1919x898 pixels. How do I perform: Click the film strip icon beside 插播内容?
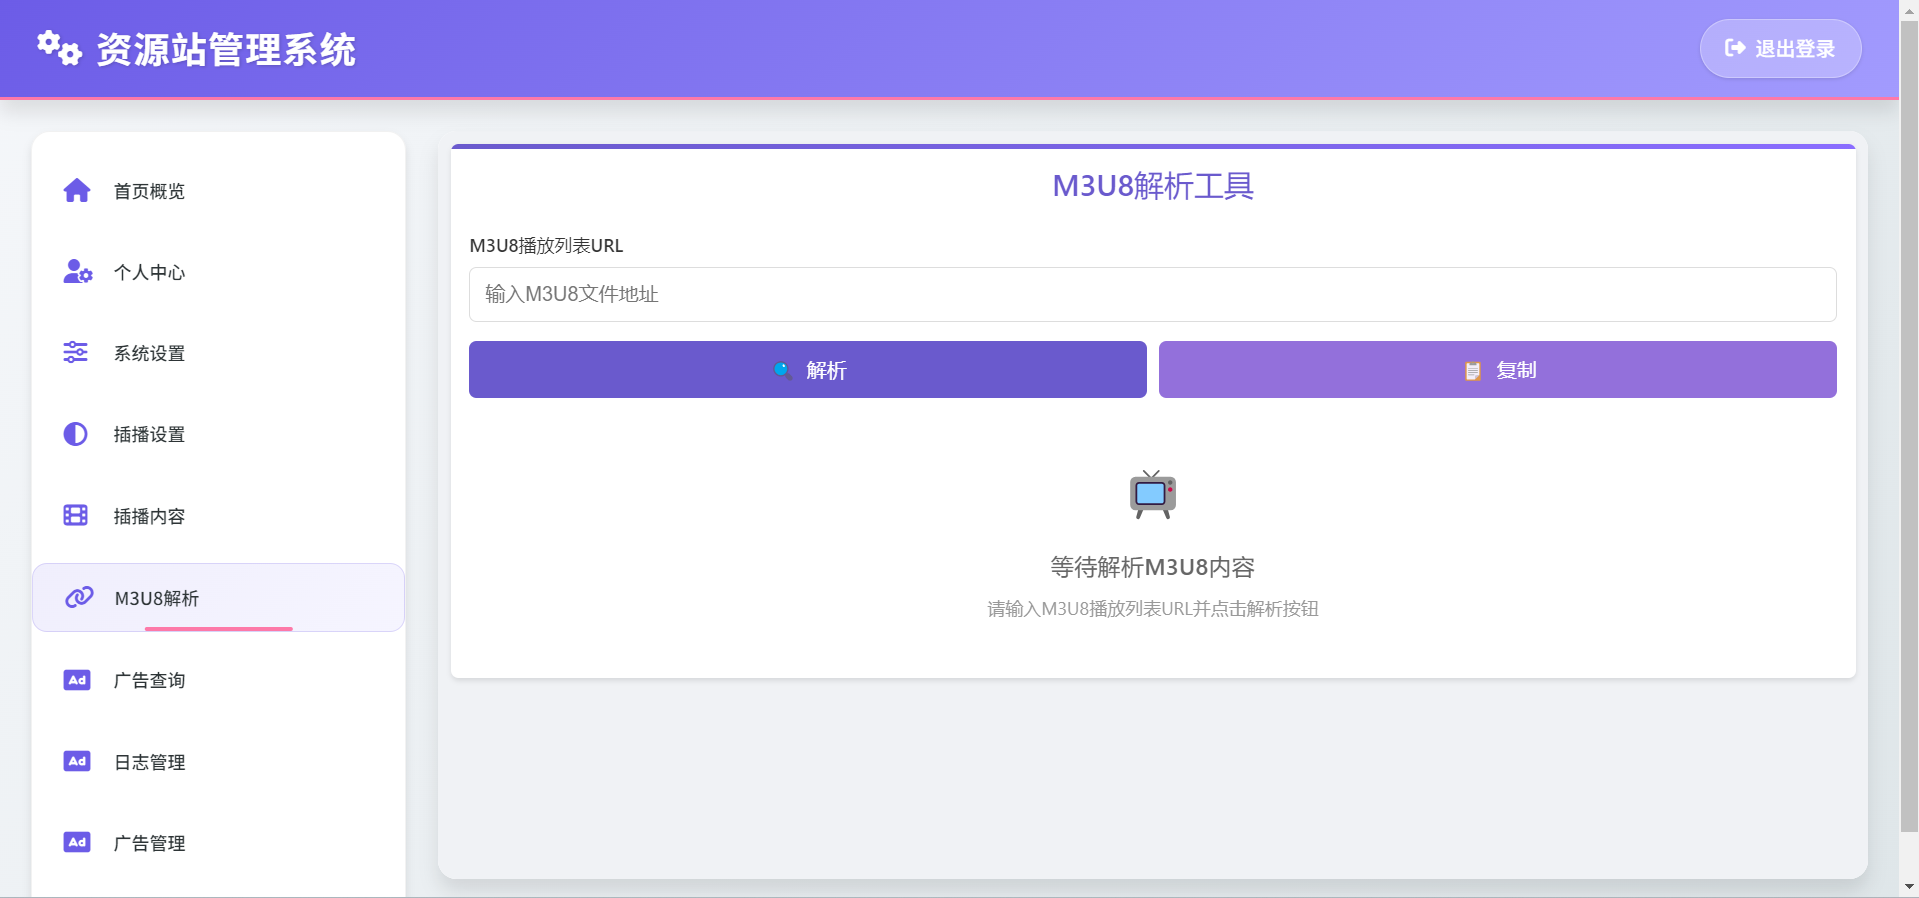point(76,515)
